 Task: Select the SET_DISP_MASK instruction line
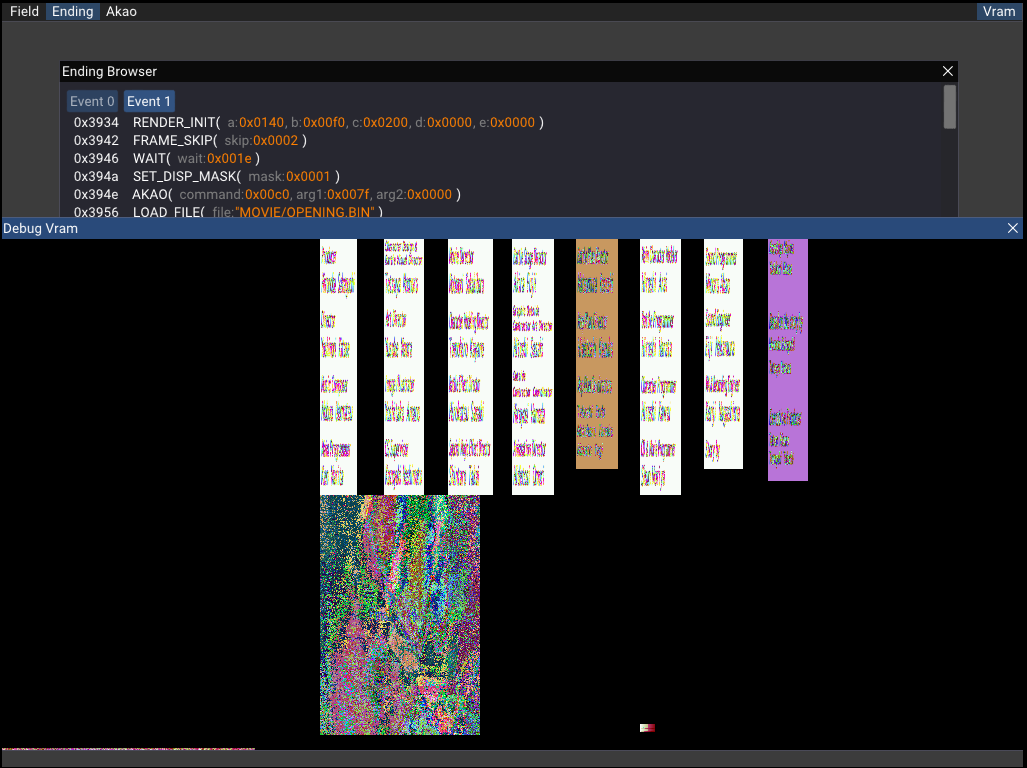tap(186, 177)
